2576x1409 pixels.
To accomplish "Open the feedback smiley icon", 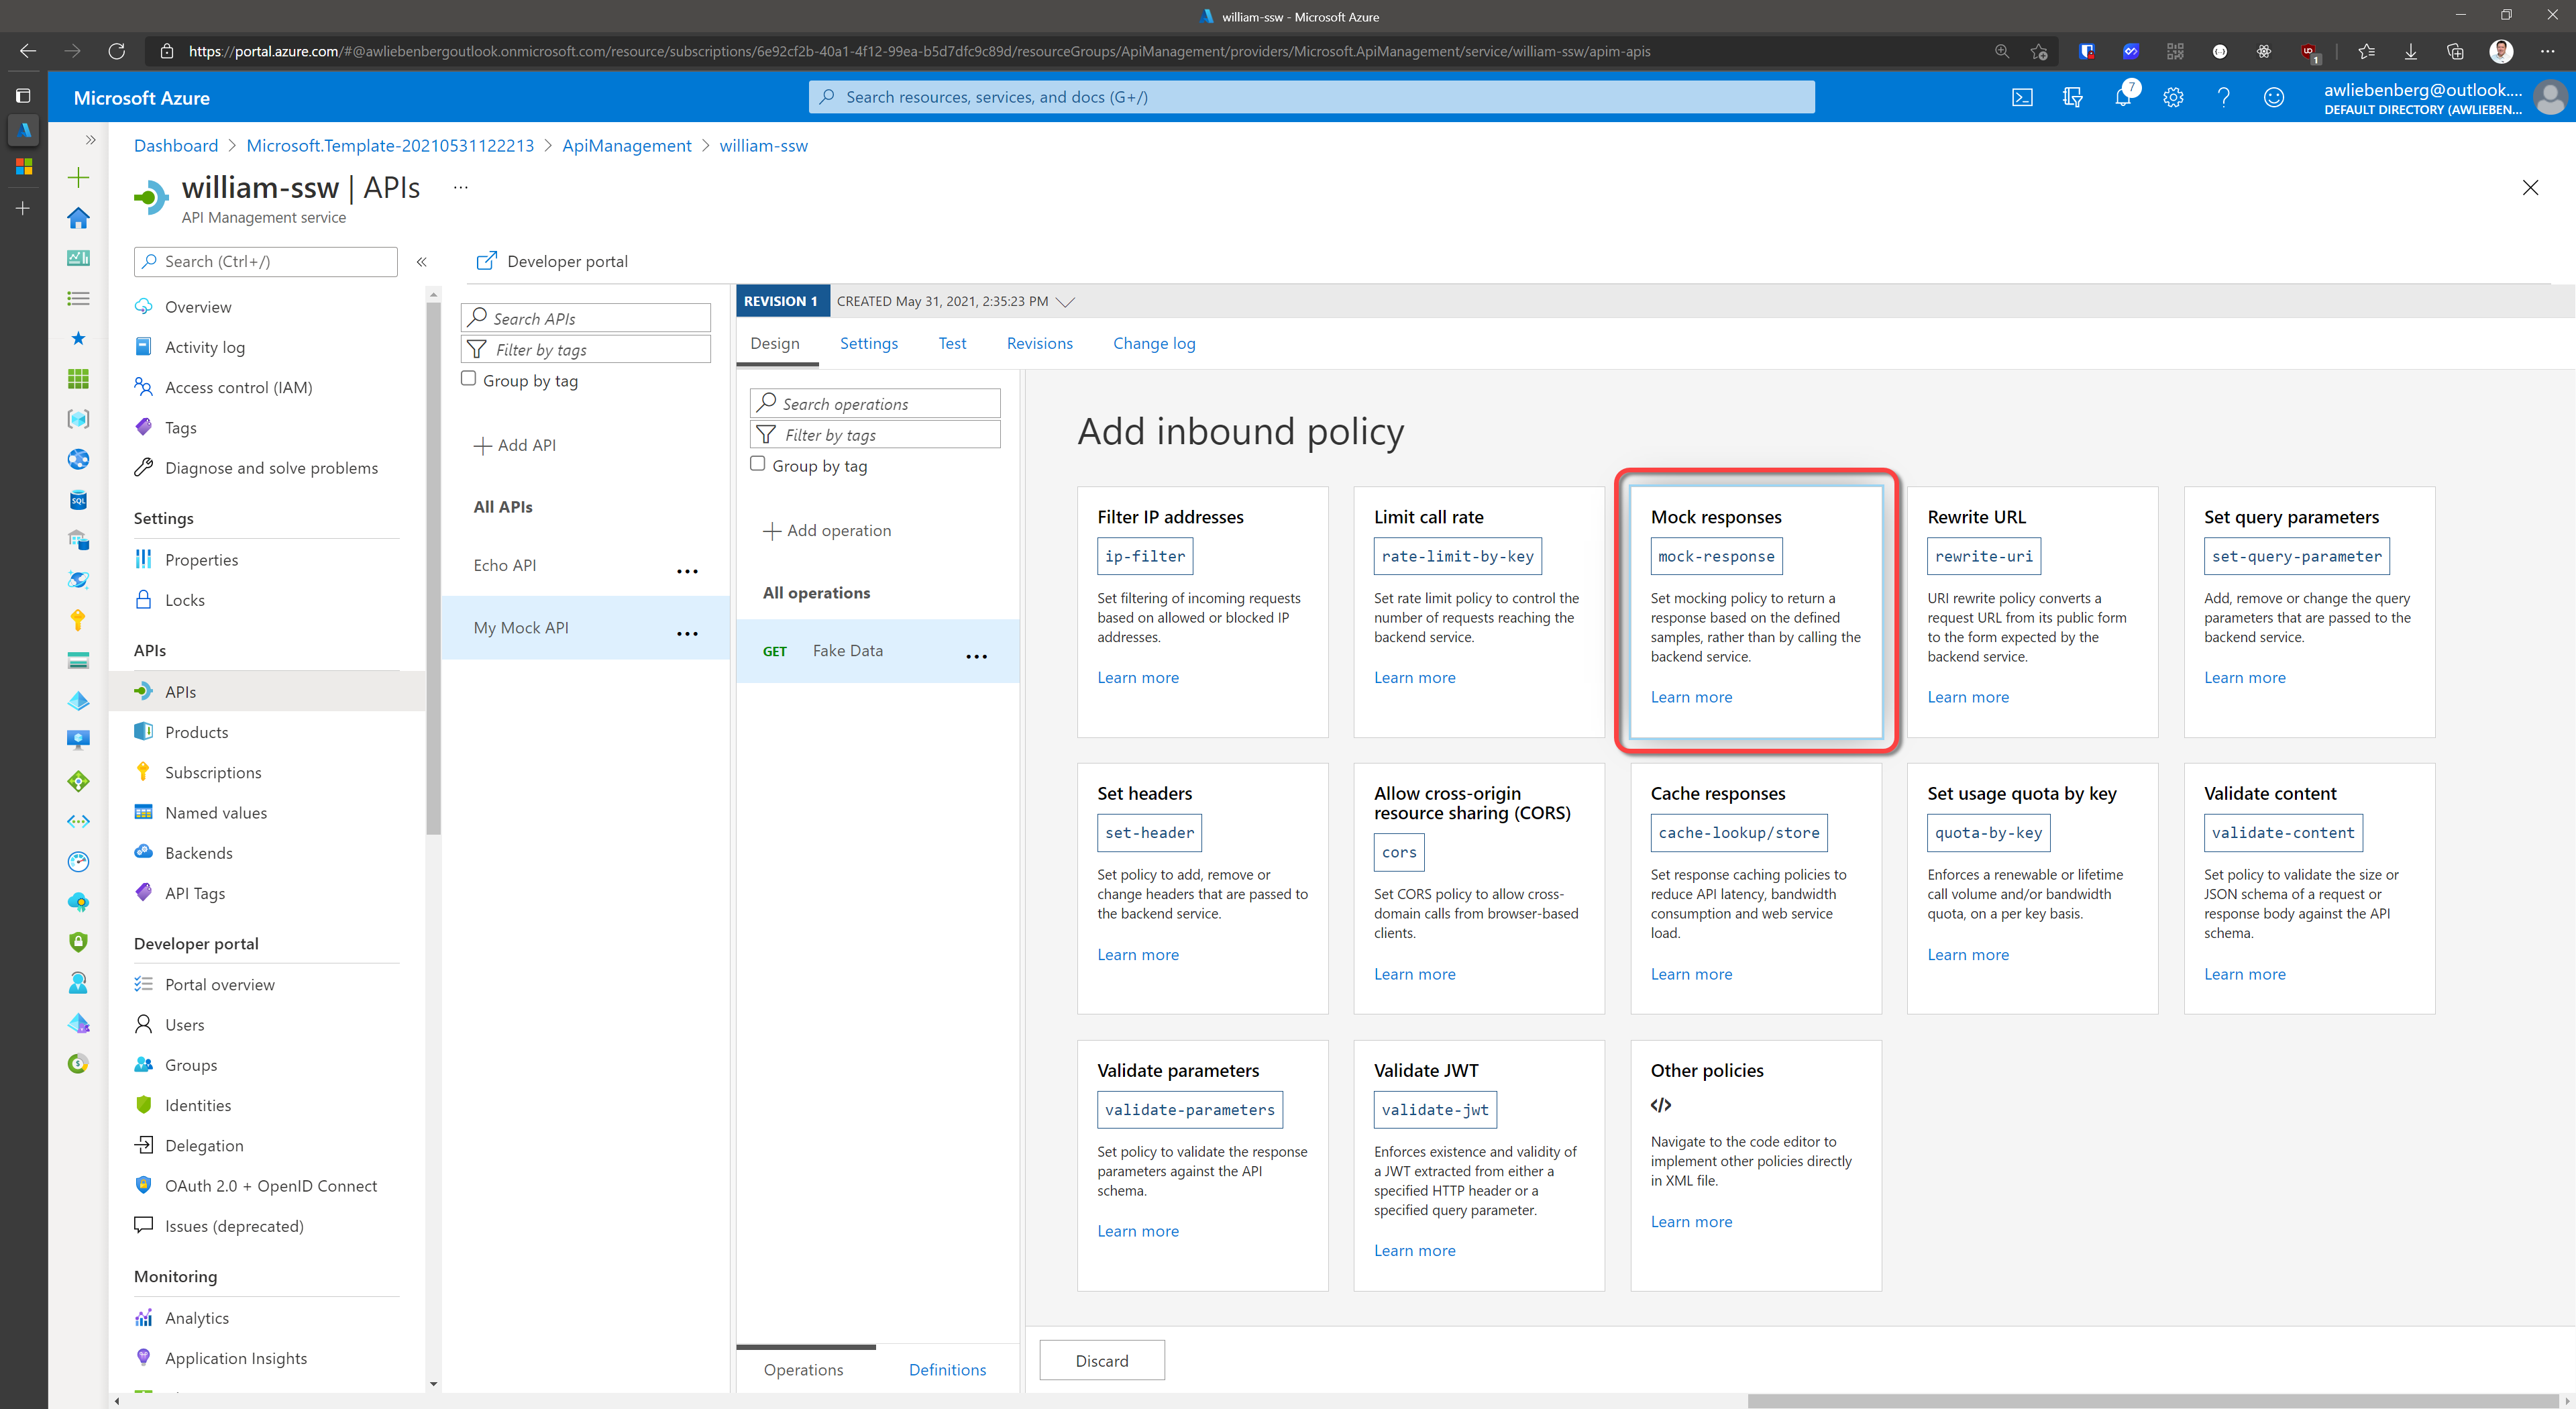I will (x=2274, y=97).
